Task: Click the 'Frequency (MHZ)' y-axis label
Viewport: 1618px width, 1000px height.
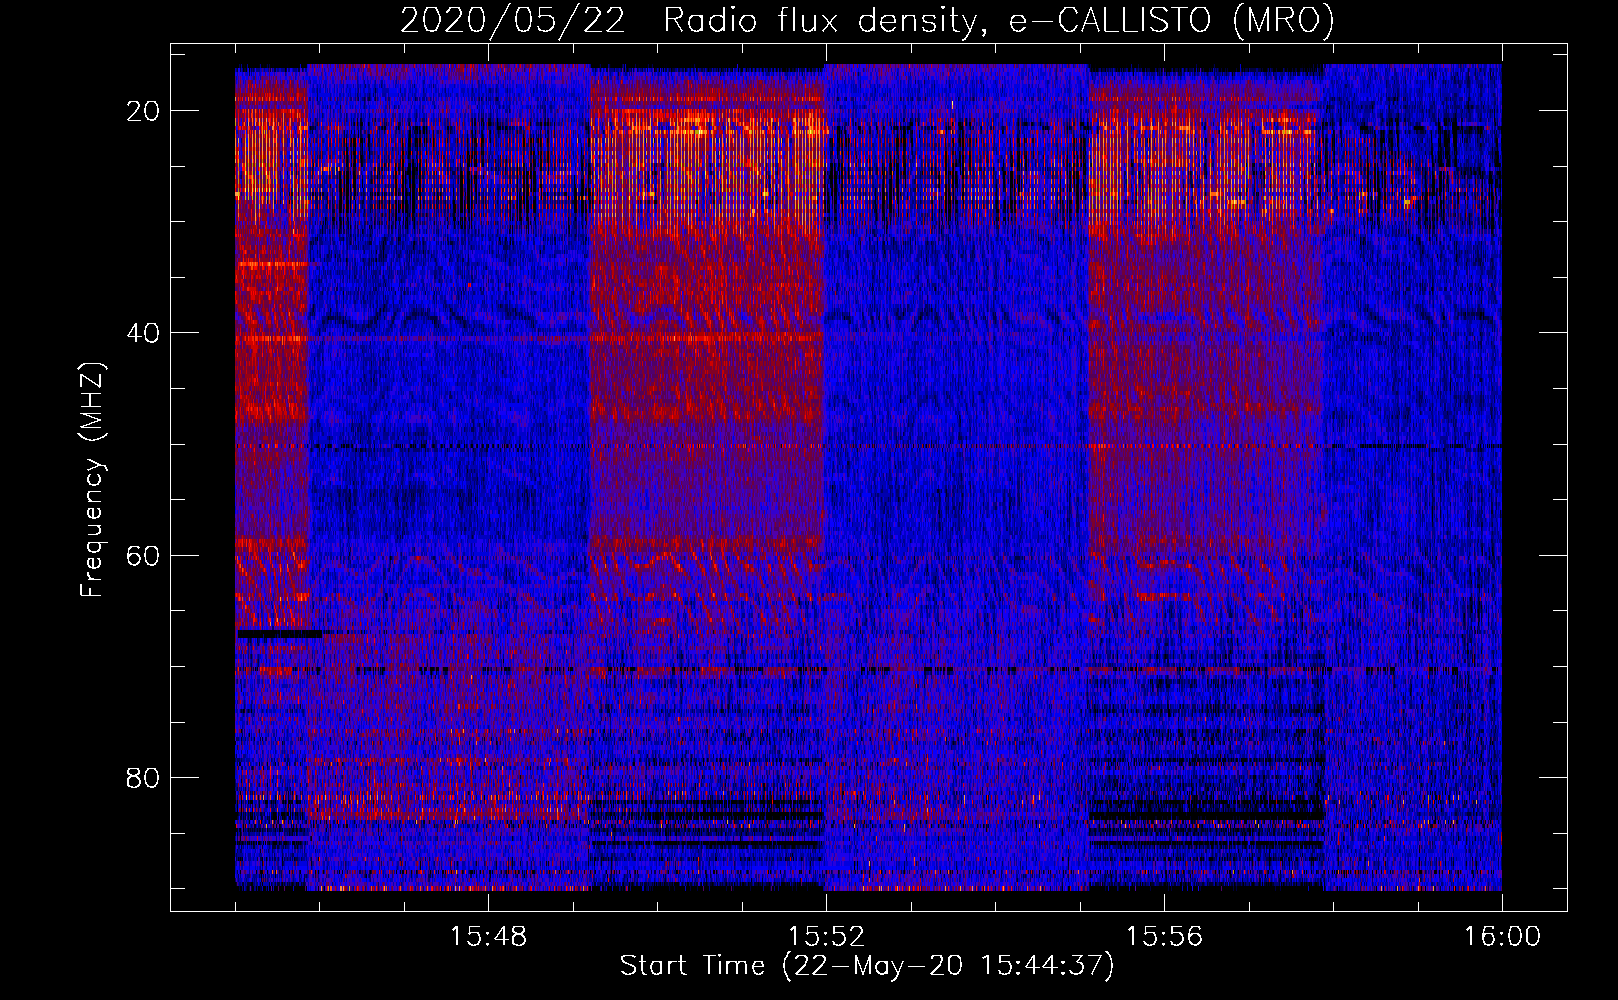Action: [92, 480]
